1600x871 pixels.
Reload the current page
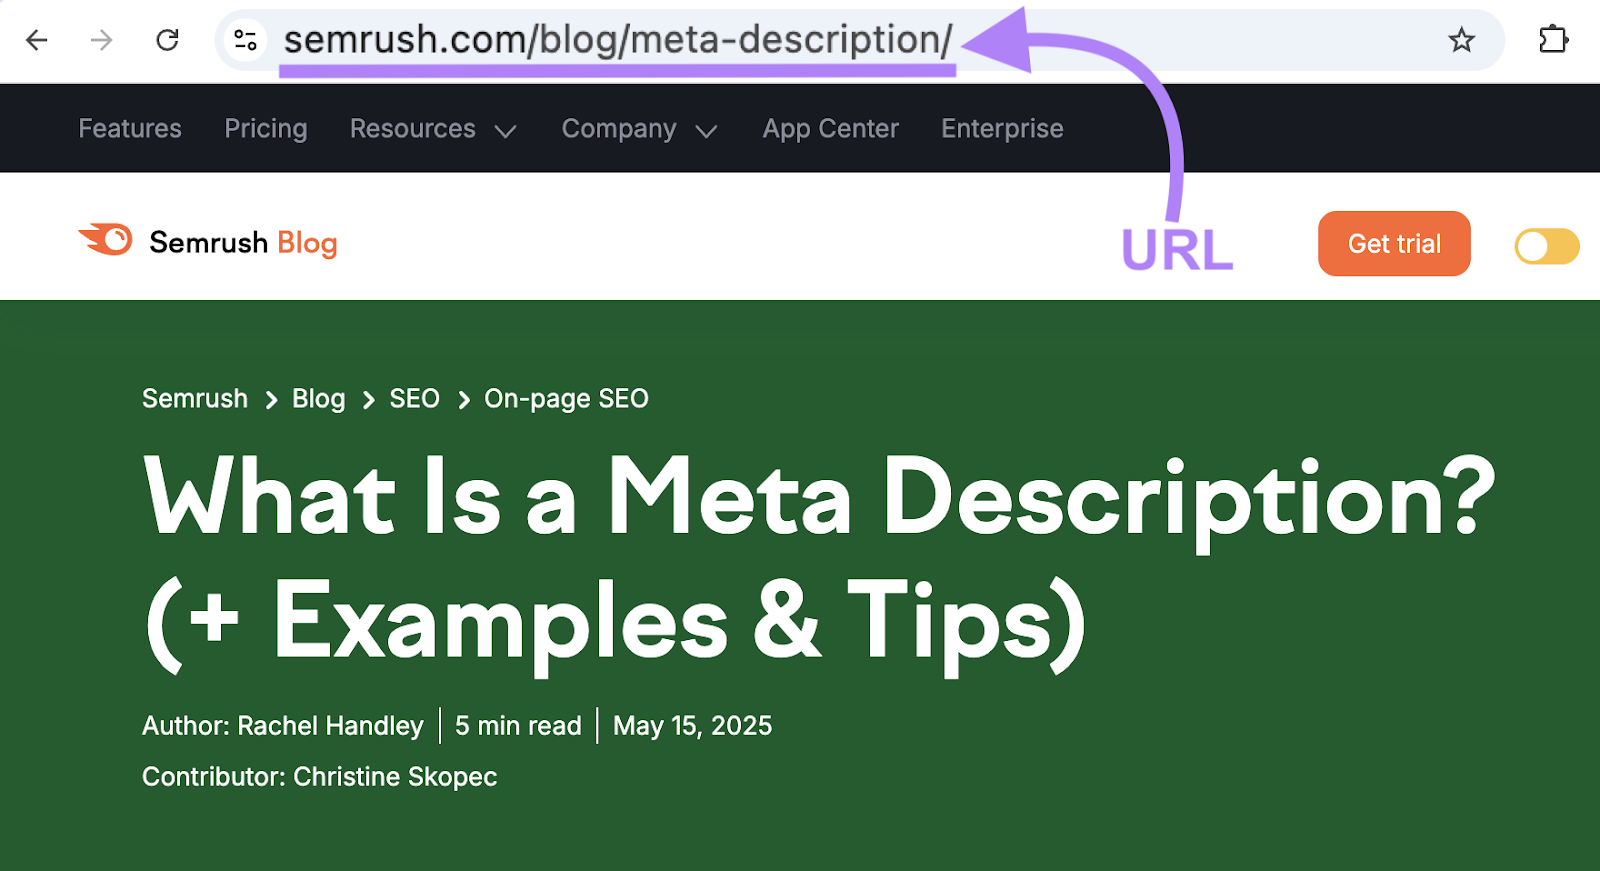pyautogui.click(x=168, y=40)
